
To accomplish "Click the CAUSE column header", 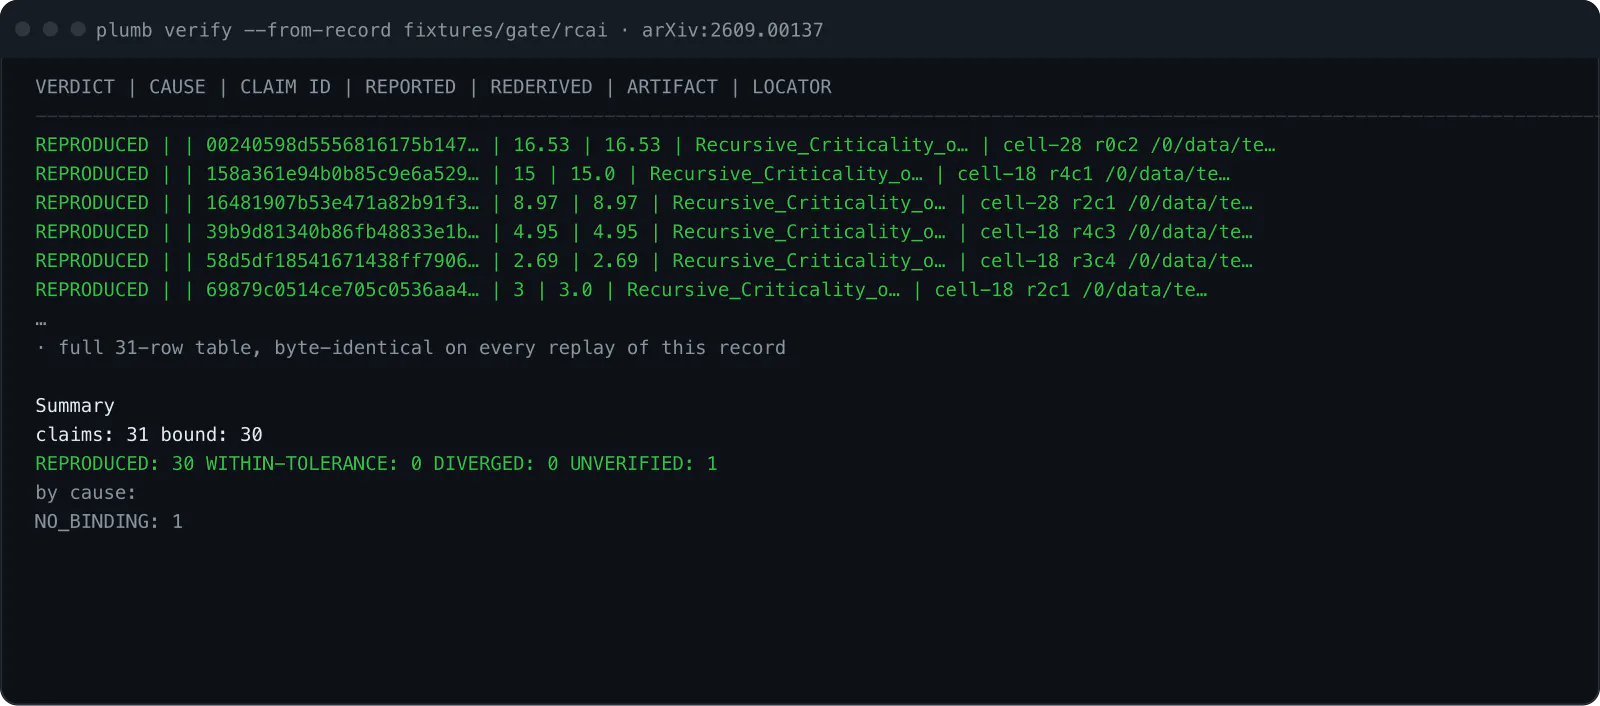I will tap(177, 87).
